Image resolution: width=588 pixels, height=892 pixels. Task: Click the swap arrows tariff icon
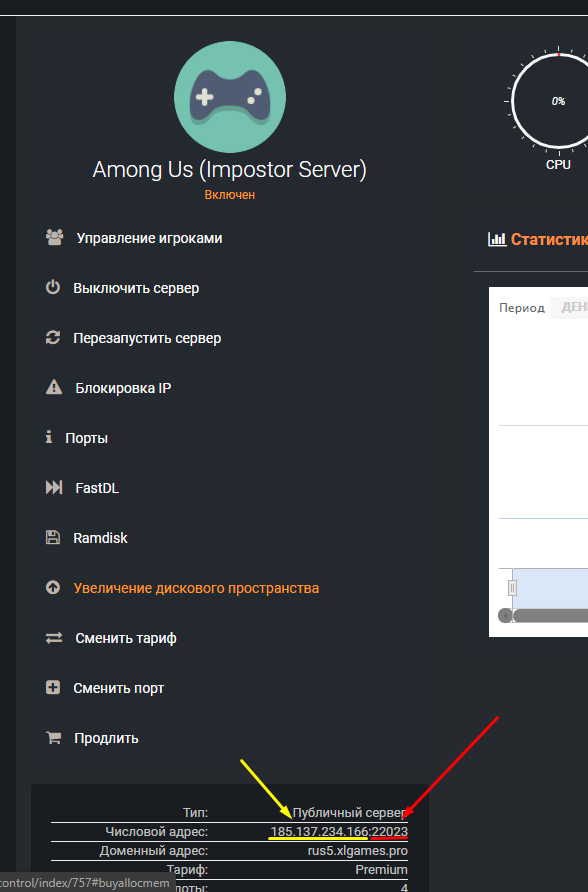(x=54, y=638)
